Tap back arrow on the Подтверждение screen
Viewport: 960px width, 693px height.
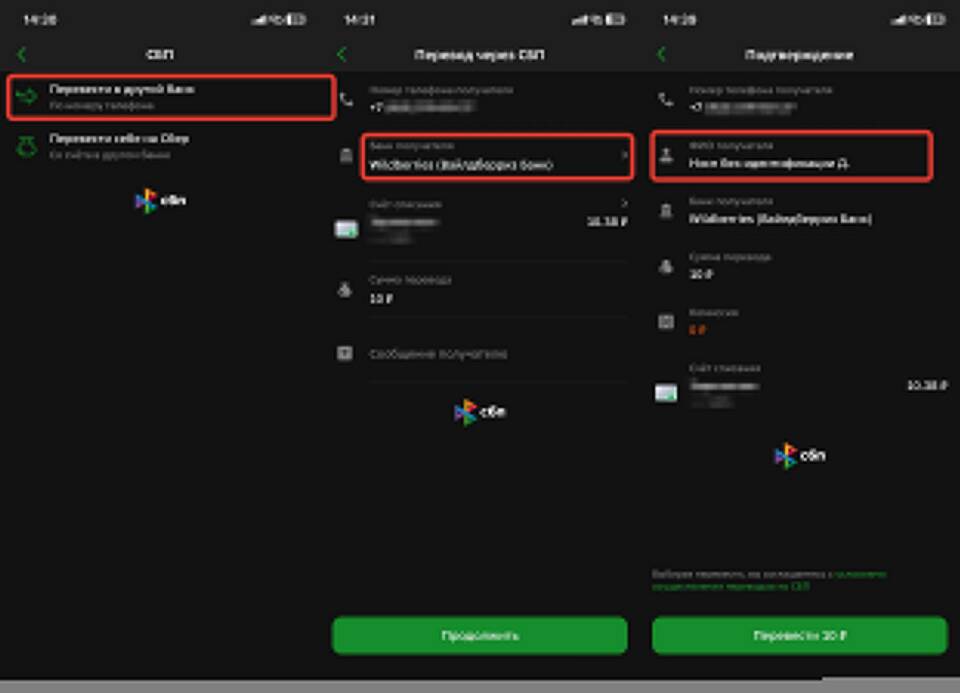coord(661,55)
